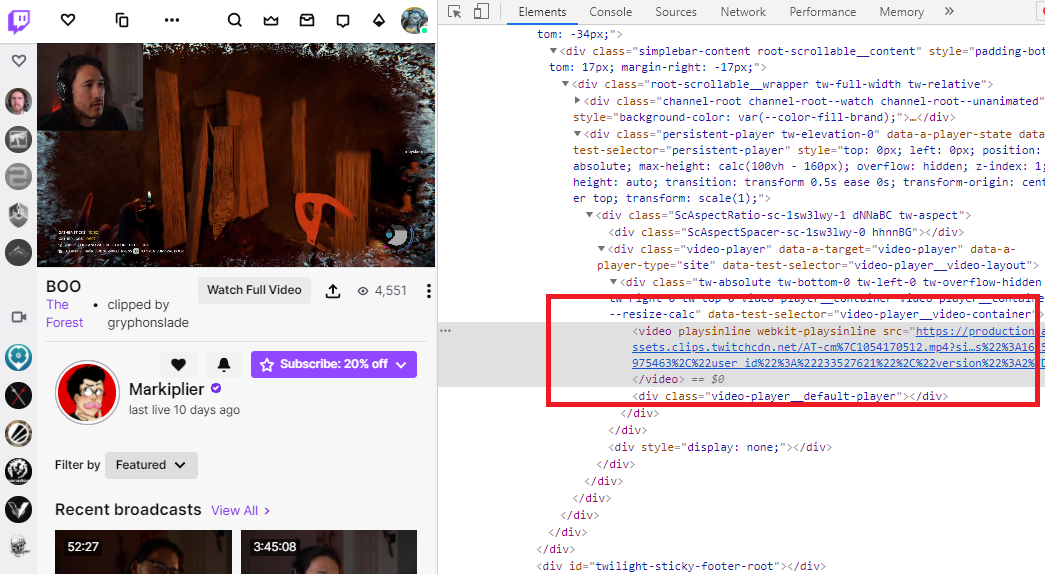This screenshot has width=1045, height=574.
Task: Open the video src URL link
Action: (x=838, y=347)
